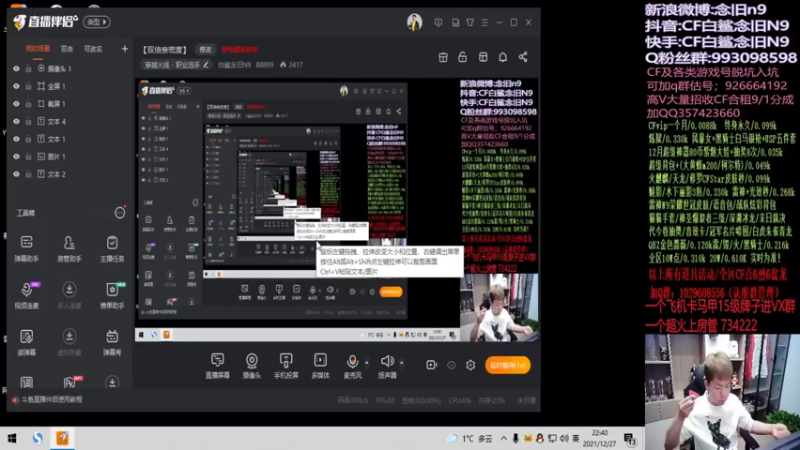Lock the 文本 2 source
Viewport: 800px width, 450px height.
(x=29, y=174)
